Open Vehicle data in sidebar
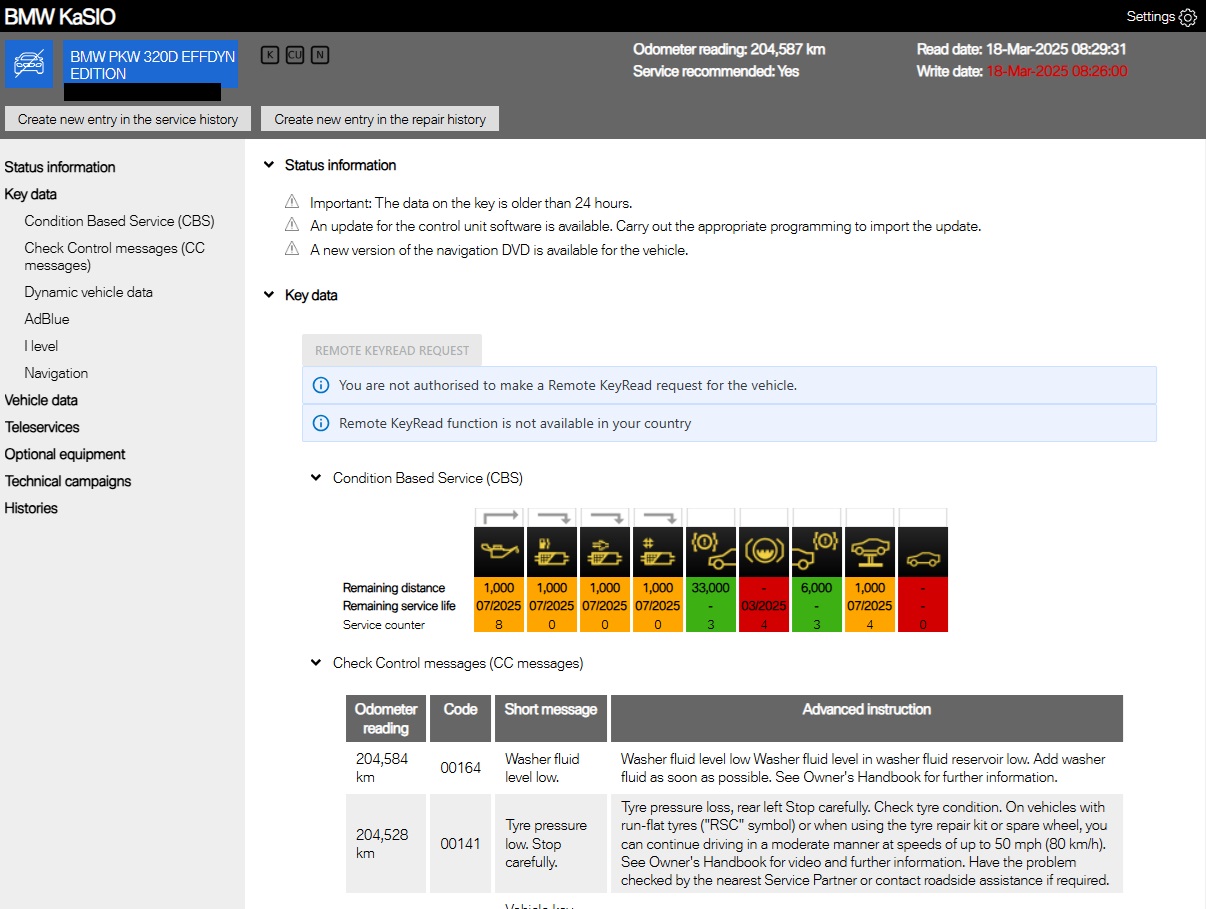The image size is (1206, 909). (x=41, y=400)
